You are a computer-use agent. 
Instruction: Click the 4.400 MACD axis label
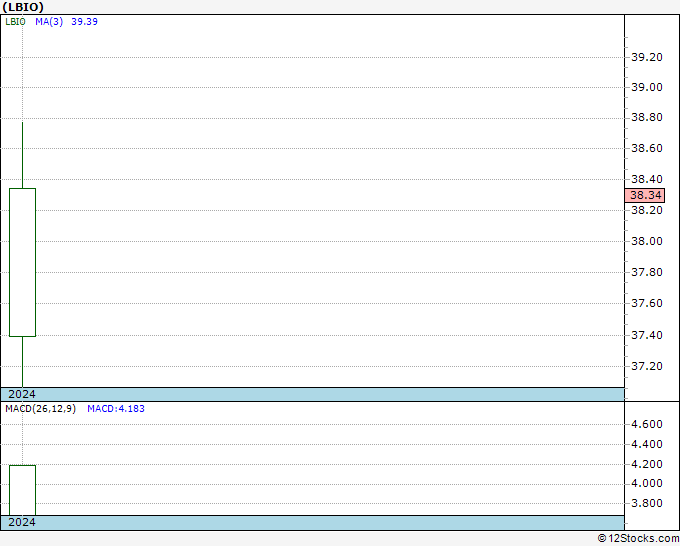pyautogui.click(x=647, y=444)
